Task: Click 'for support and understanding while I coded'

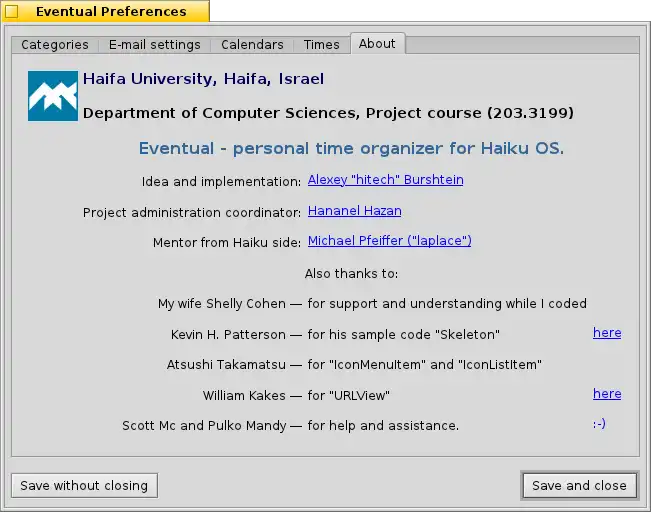Action: pos(447,304)
